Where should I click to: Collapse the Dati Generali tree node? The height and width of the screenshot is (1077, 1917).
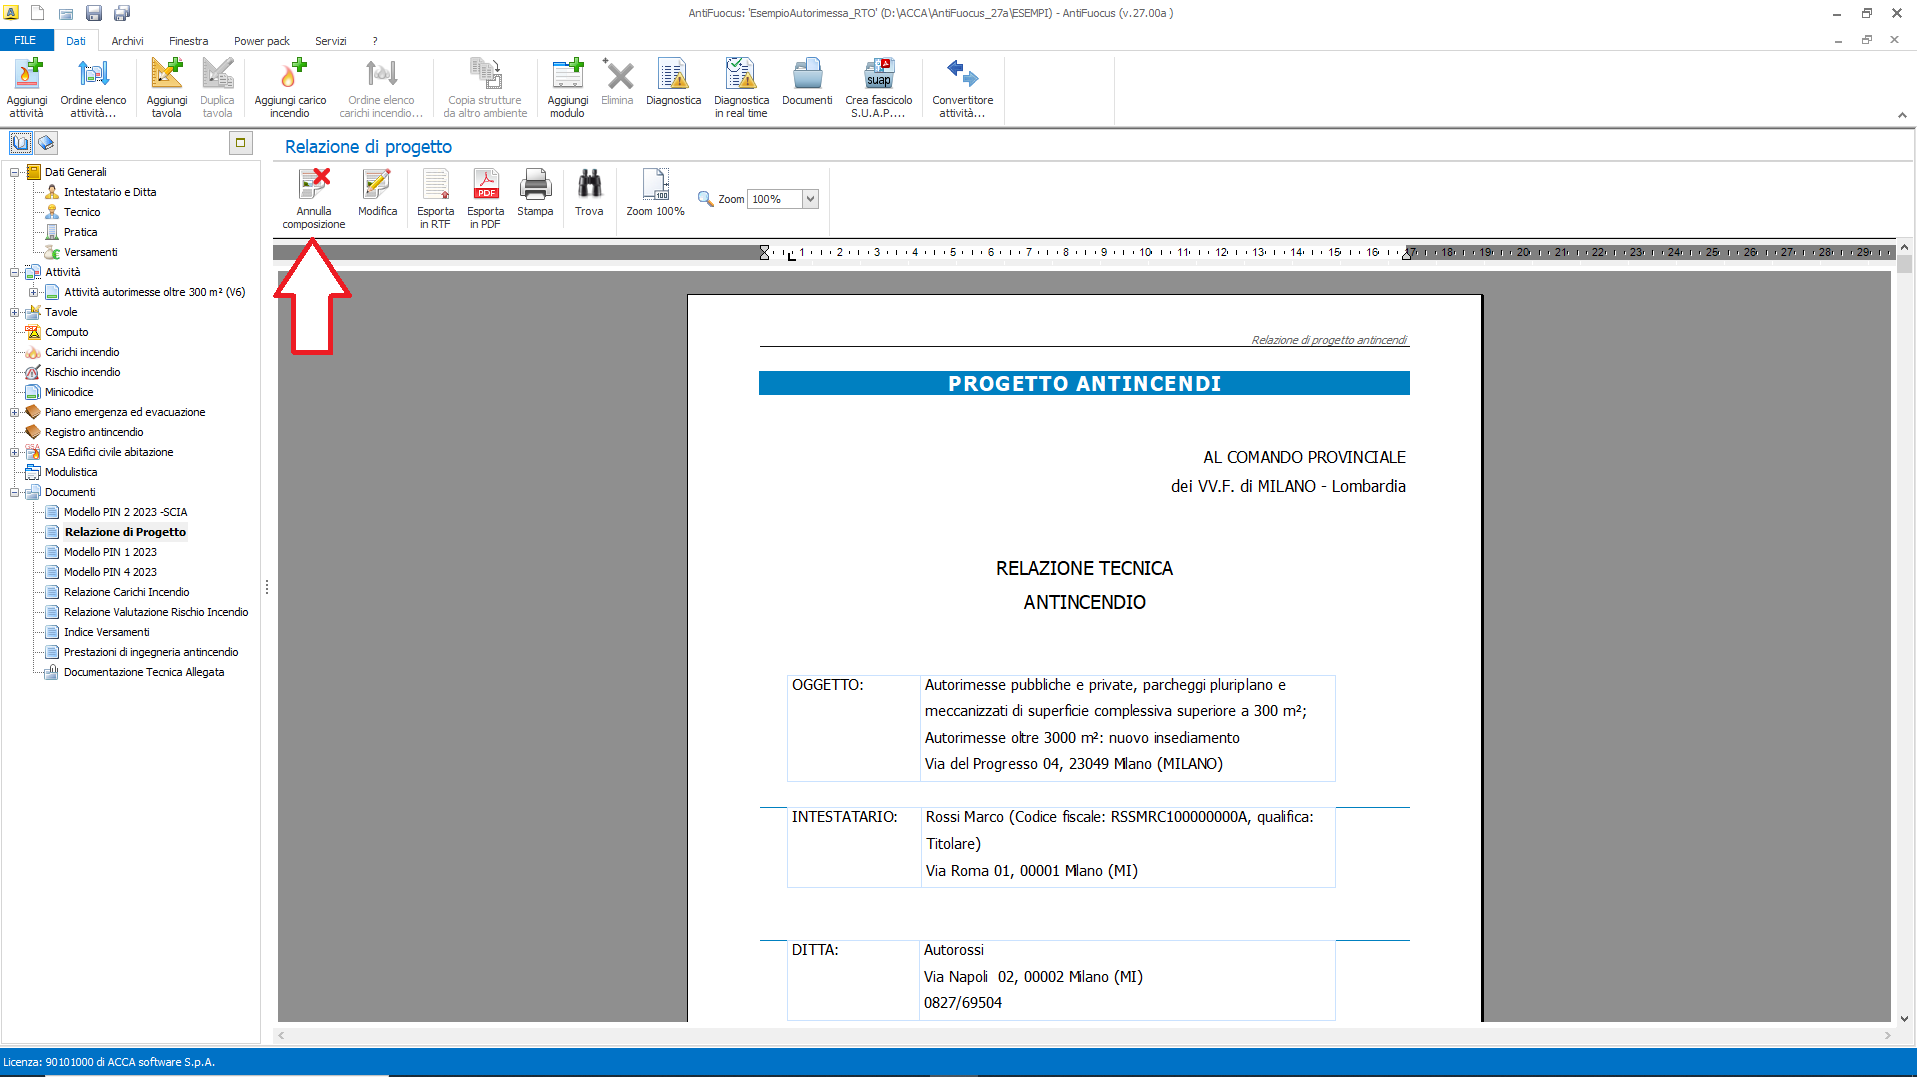click(x=15, y=172)
